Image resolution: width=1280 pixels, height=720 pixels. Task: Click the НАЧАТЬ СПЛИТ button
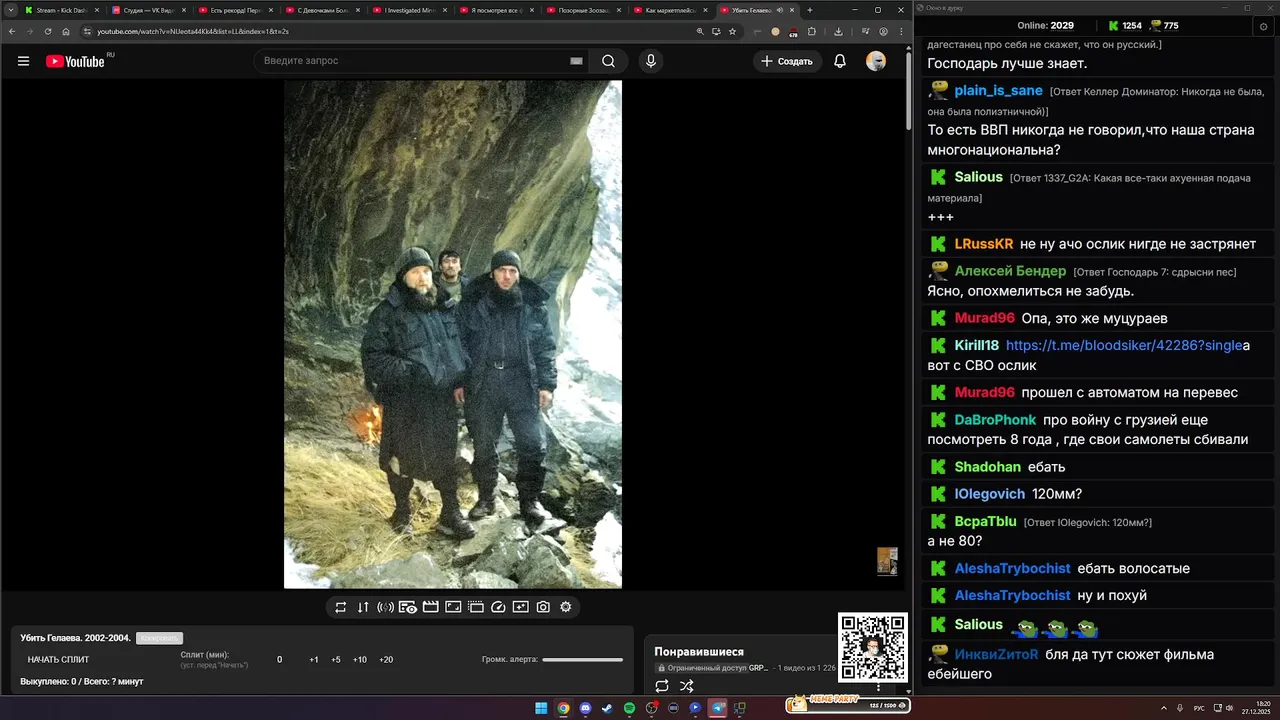[x=58, y=660]
